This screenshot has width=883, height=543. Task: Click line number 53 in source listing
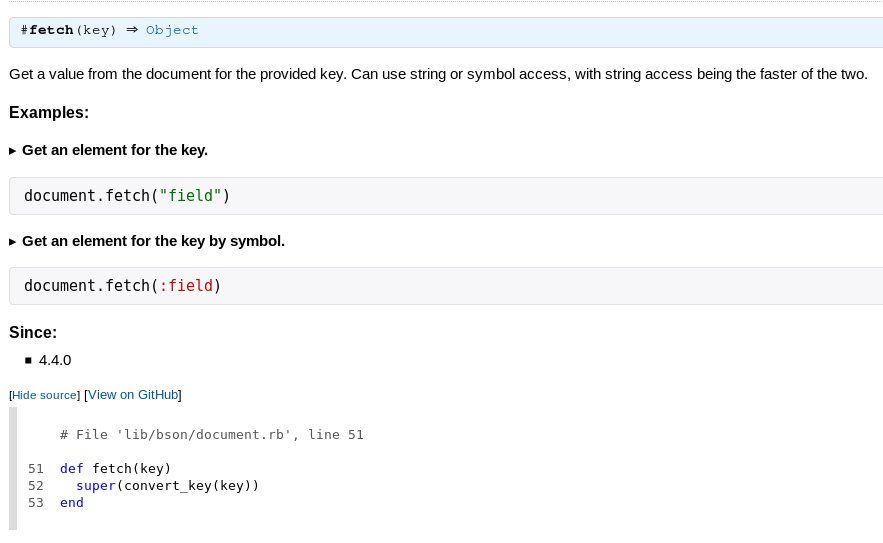tap(36, 502)
